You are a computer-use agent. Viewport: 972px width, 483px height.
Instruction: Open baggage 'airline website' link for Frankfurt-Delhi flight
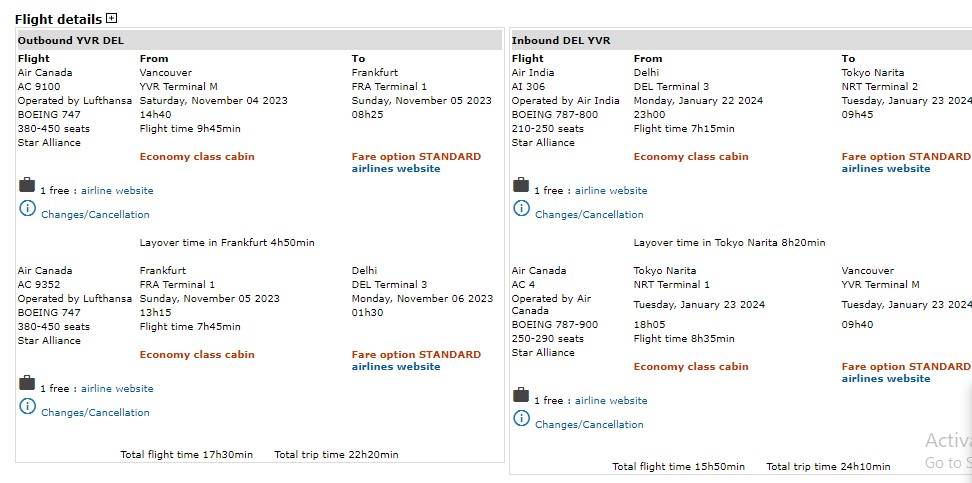point(117,389)
